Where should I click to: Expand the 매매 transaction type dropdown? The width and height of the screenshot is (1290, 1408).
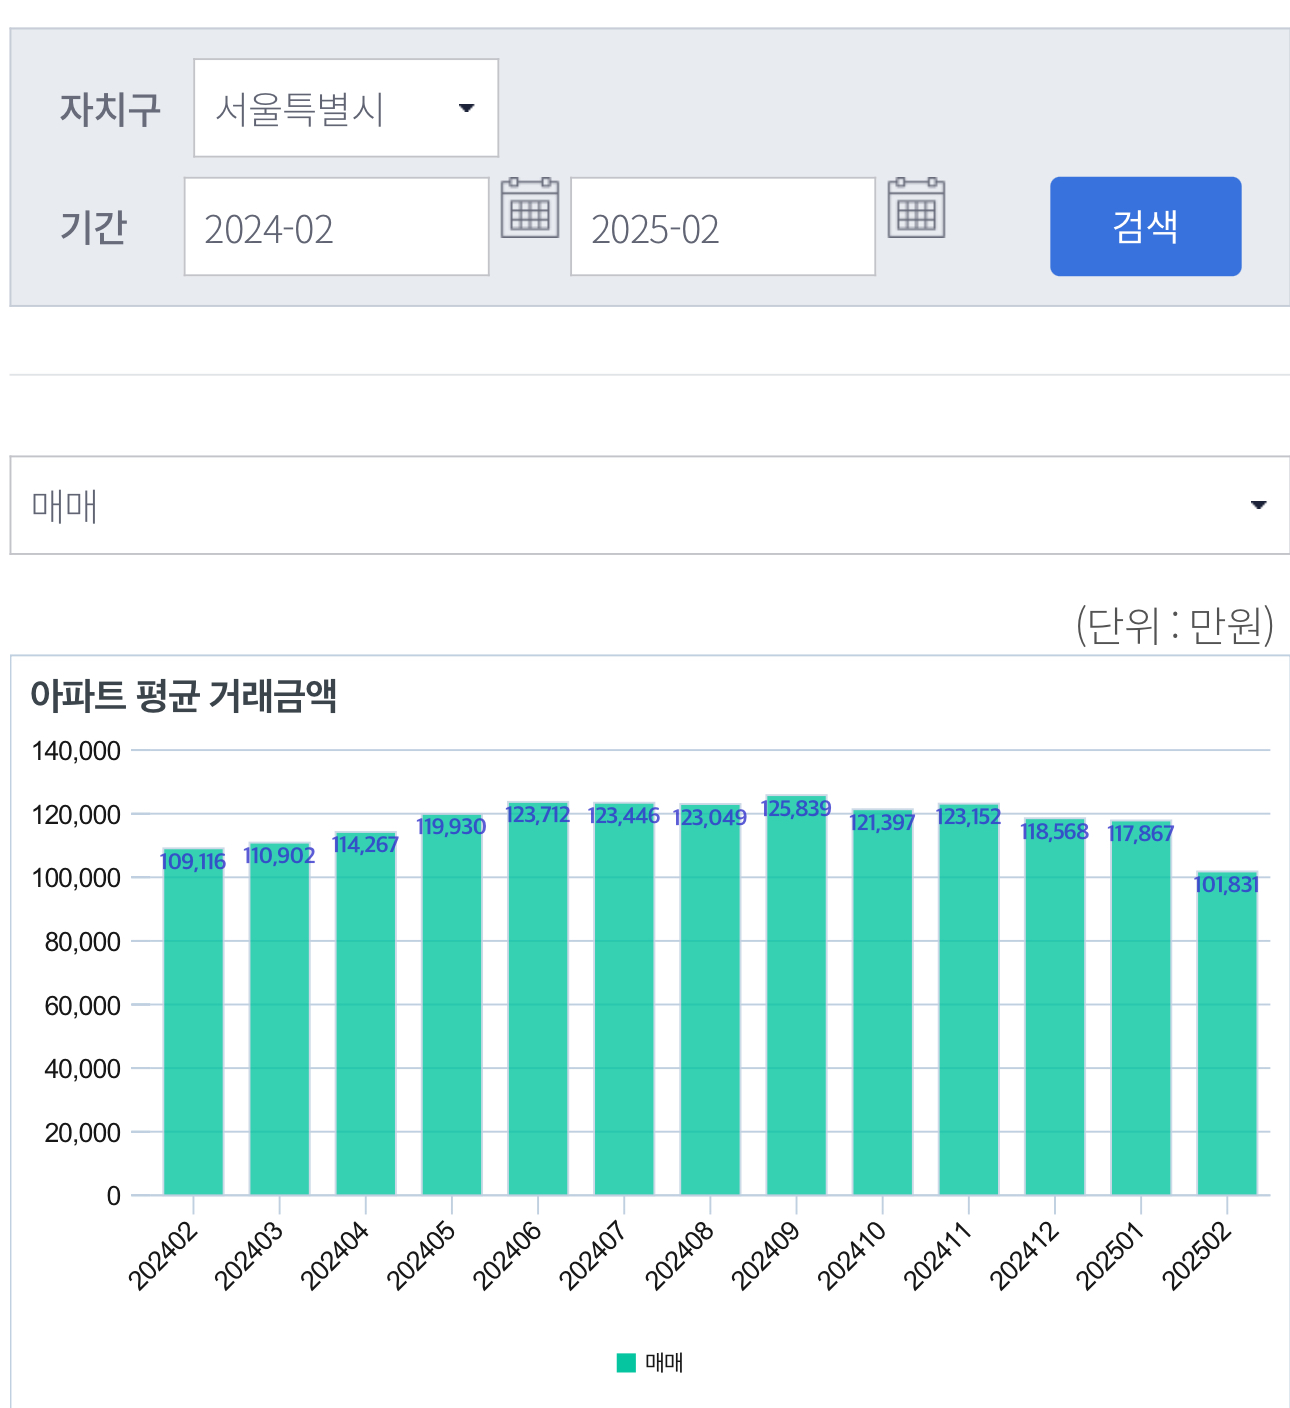click(x=650, y=505)
